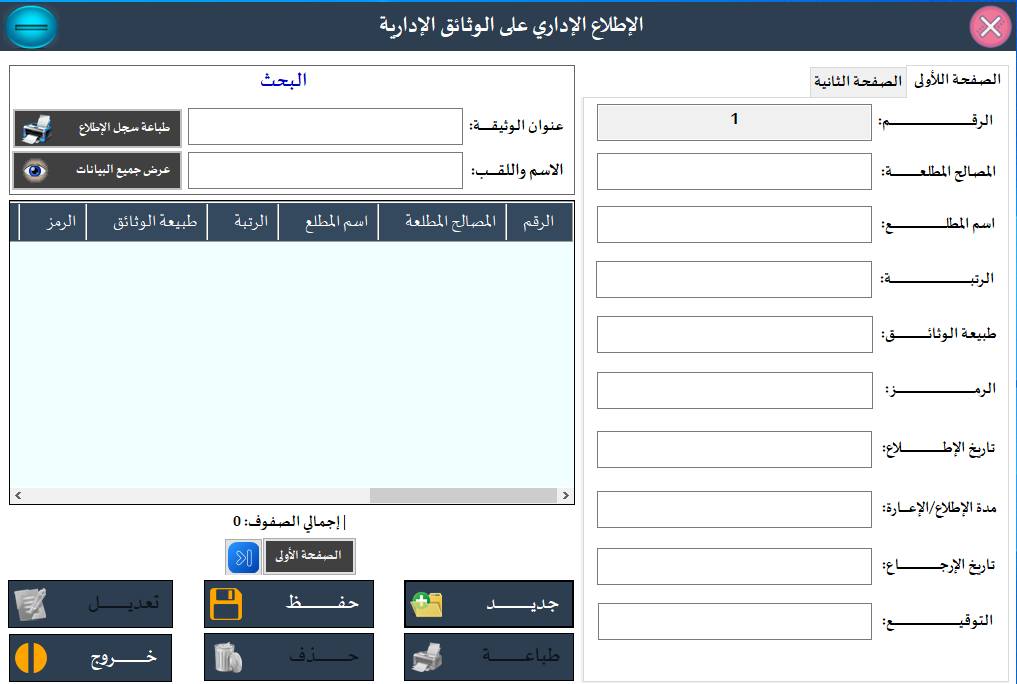The width and height of the screenshot is (1017, 684).
Task: Click the notepad edit icon on تعديل
Action: click(31, 605)
